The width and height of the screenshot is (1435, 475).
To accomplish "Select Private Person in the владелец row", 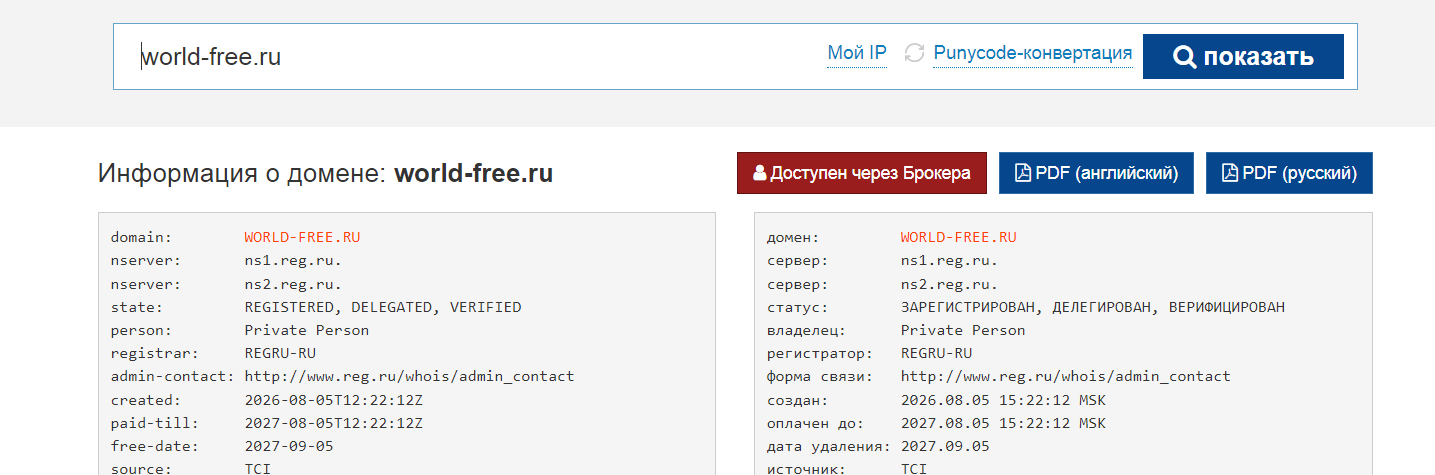I will [x=962, y=330].
